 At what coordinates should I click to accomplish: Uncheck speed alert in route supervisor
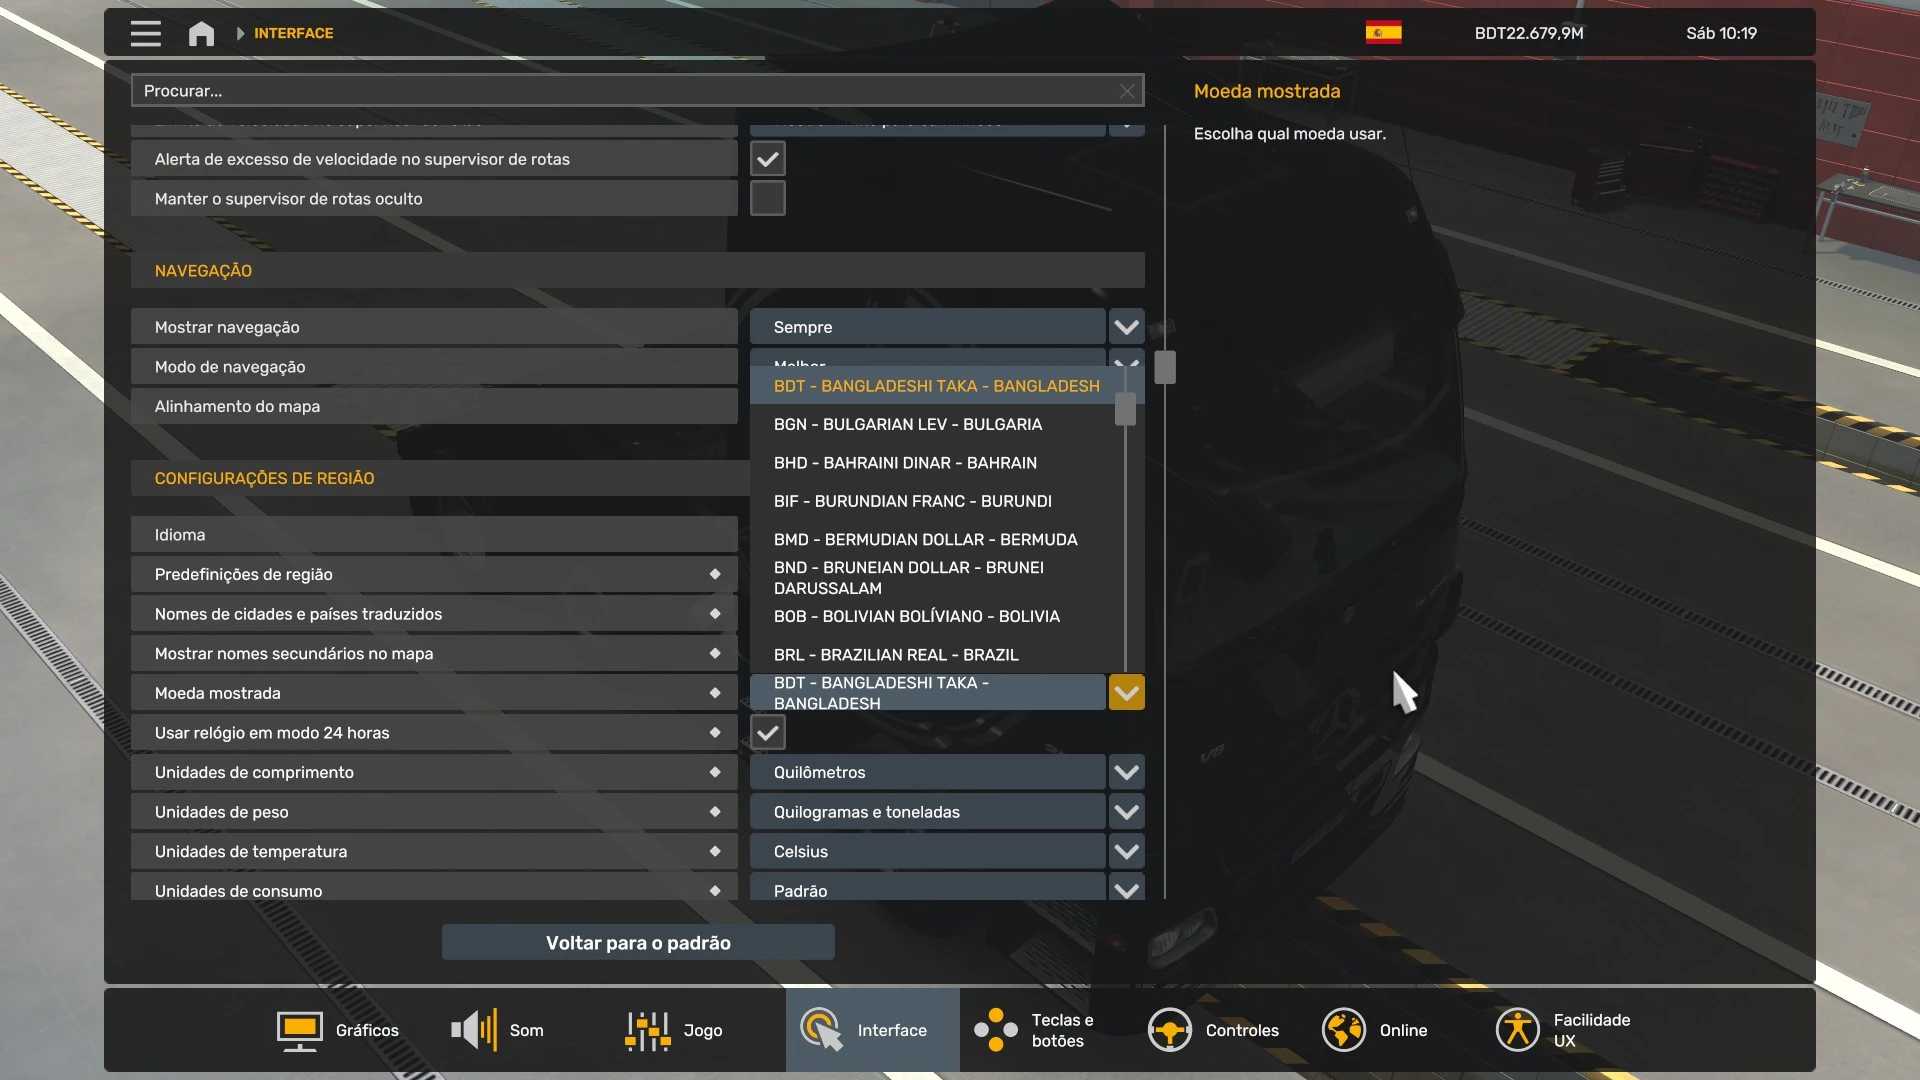767,159
